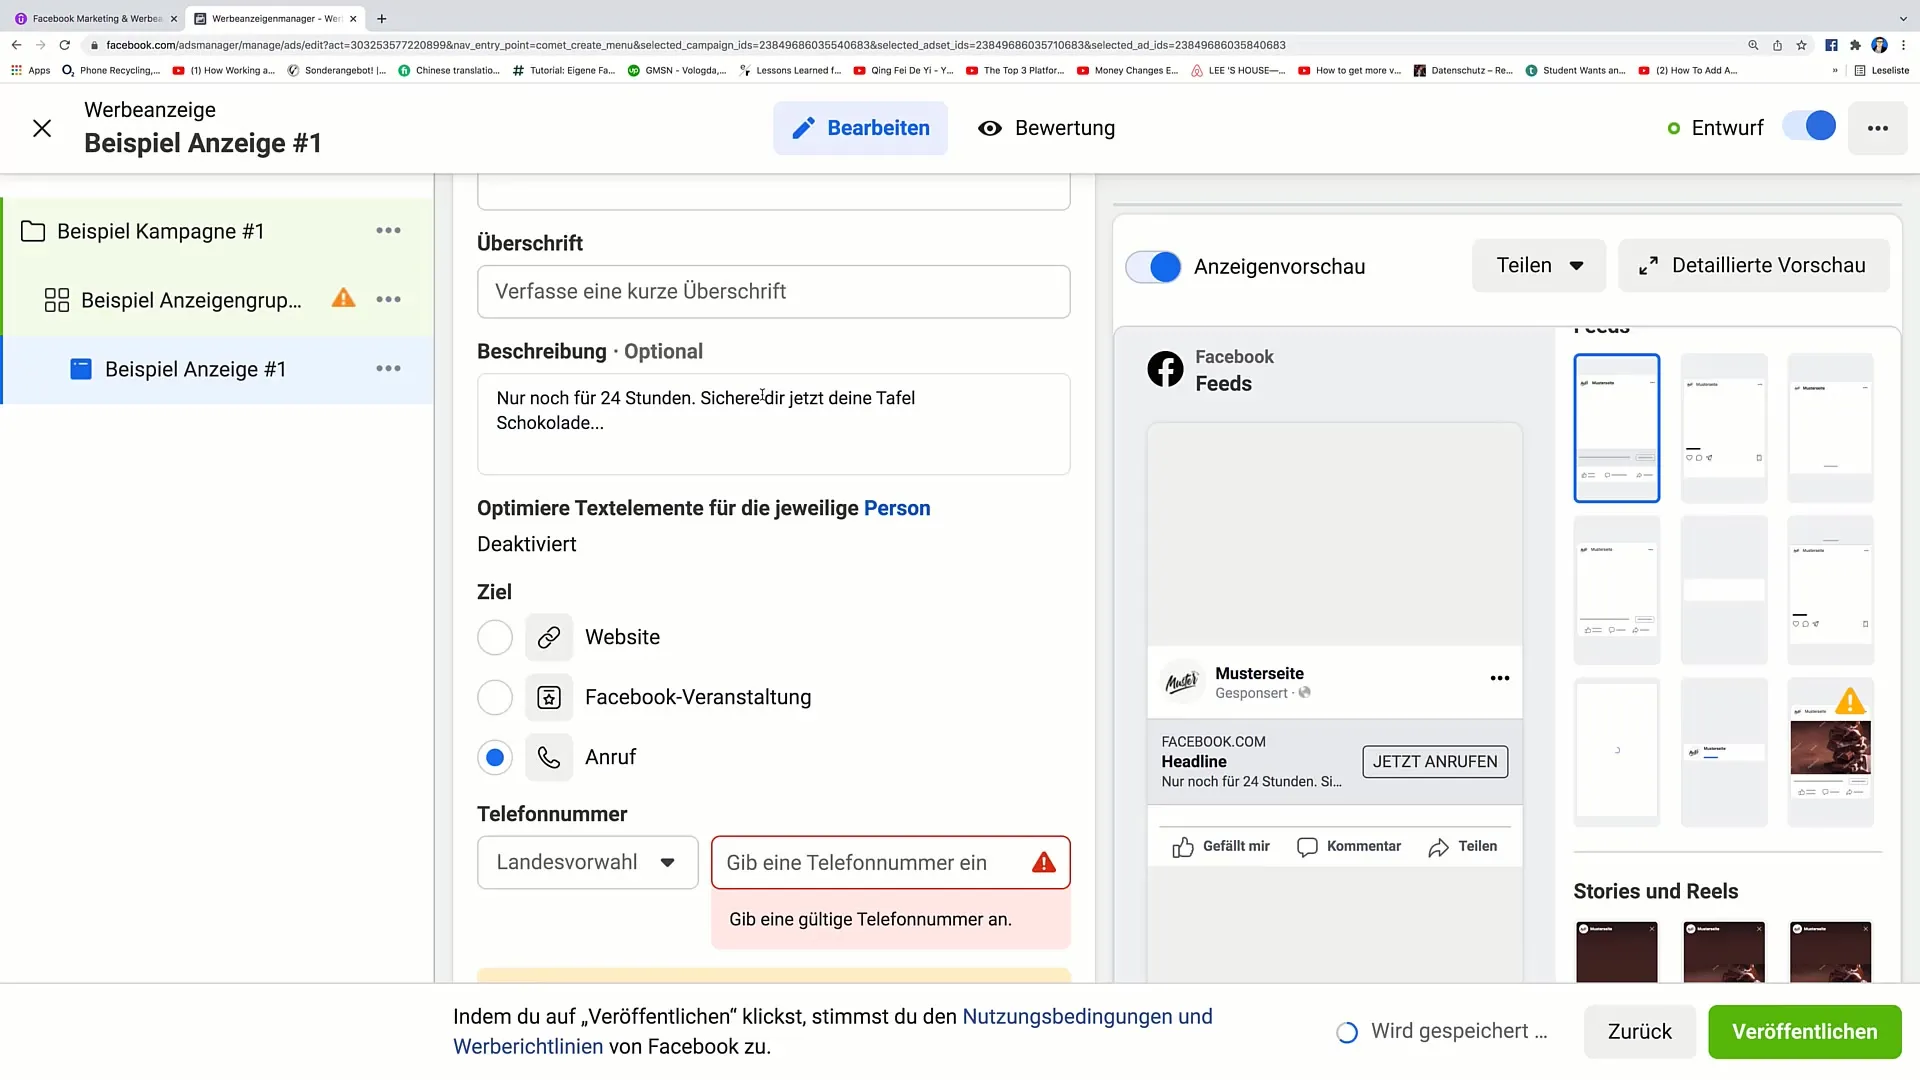This screenshot has width=1920, height=1080.
Task: Click the three-dot menu icon on Beispiel Anzeige #1
Action: [388, 369]
